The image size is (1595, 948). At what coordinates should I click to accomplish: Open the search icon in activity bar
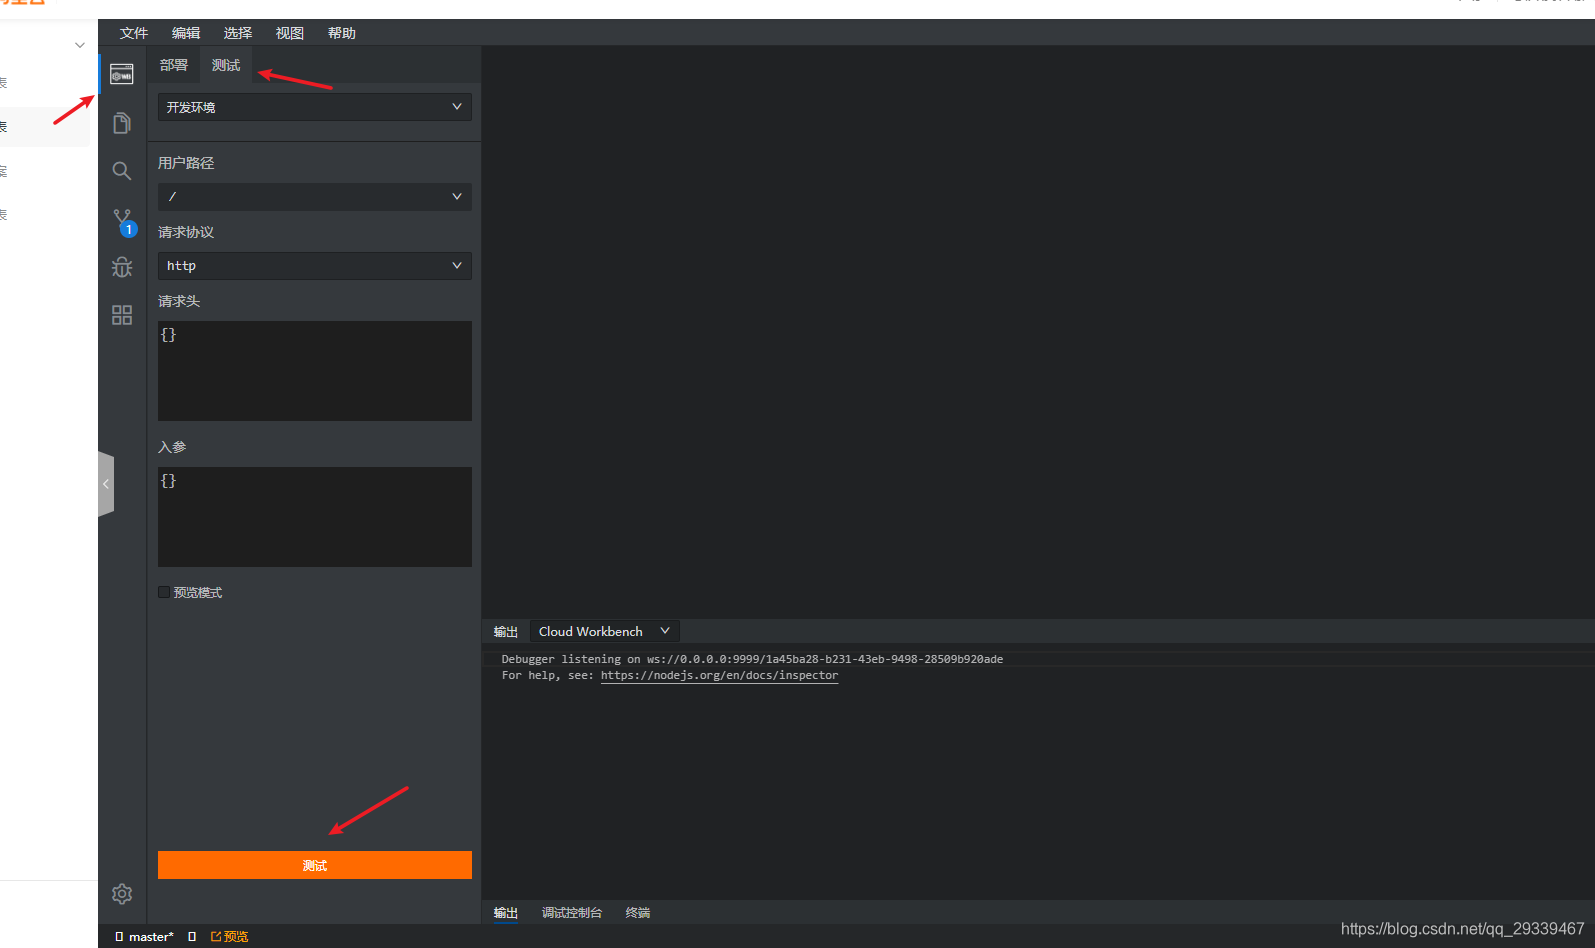[x=122, y=171]
